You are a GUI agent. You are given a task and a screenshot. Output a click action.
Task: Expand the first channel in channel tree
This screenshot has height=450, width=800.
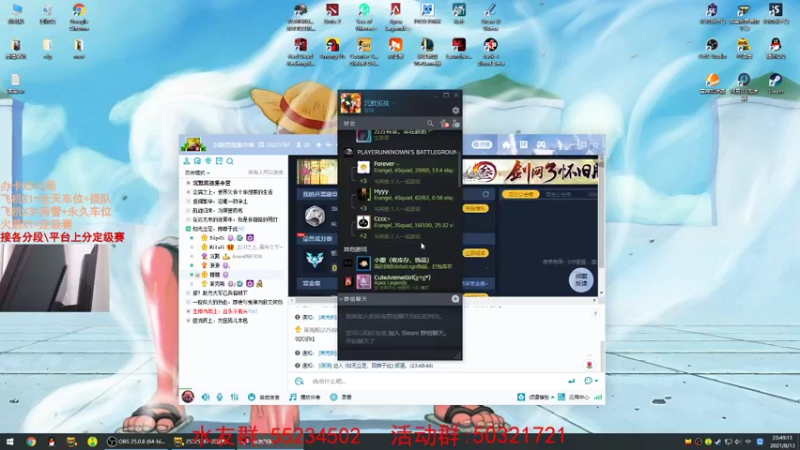point(188,183)
